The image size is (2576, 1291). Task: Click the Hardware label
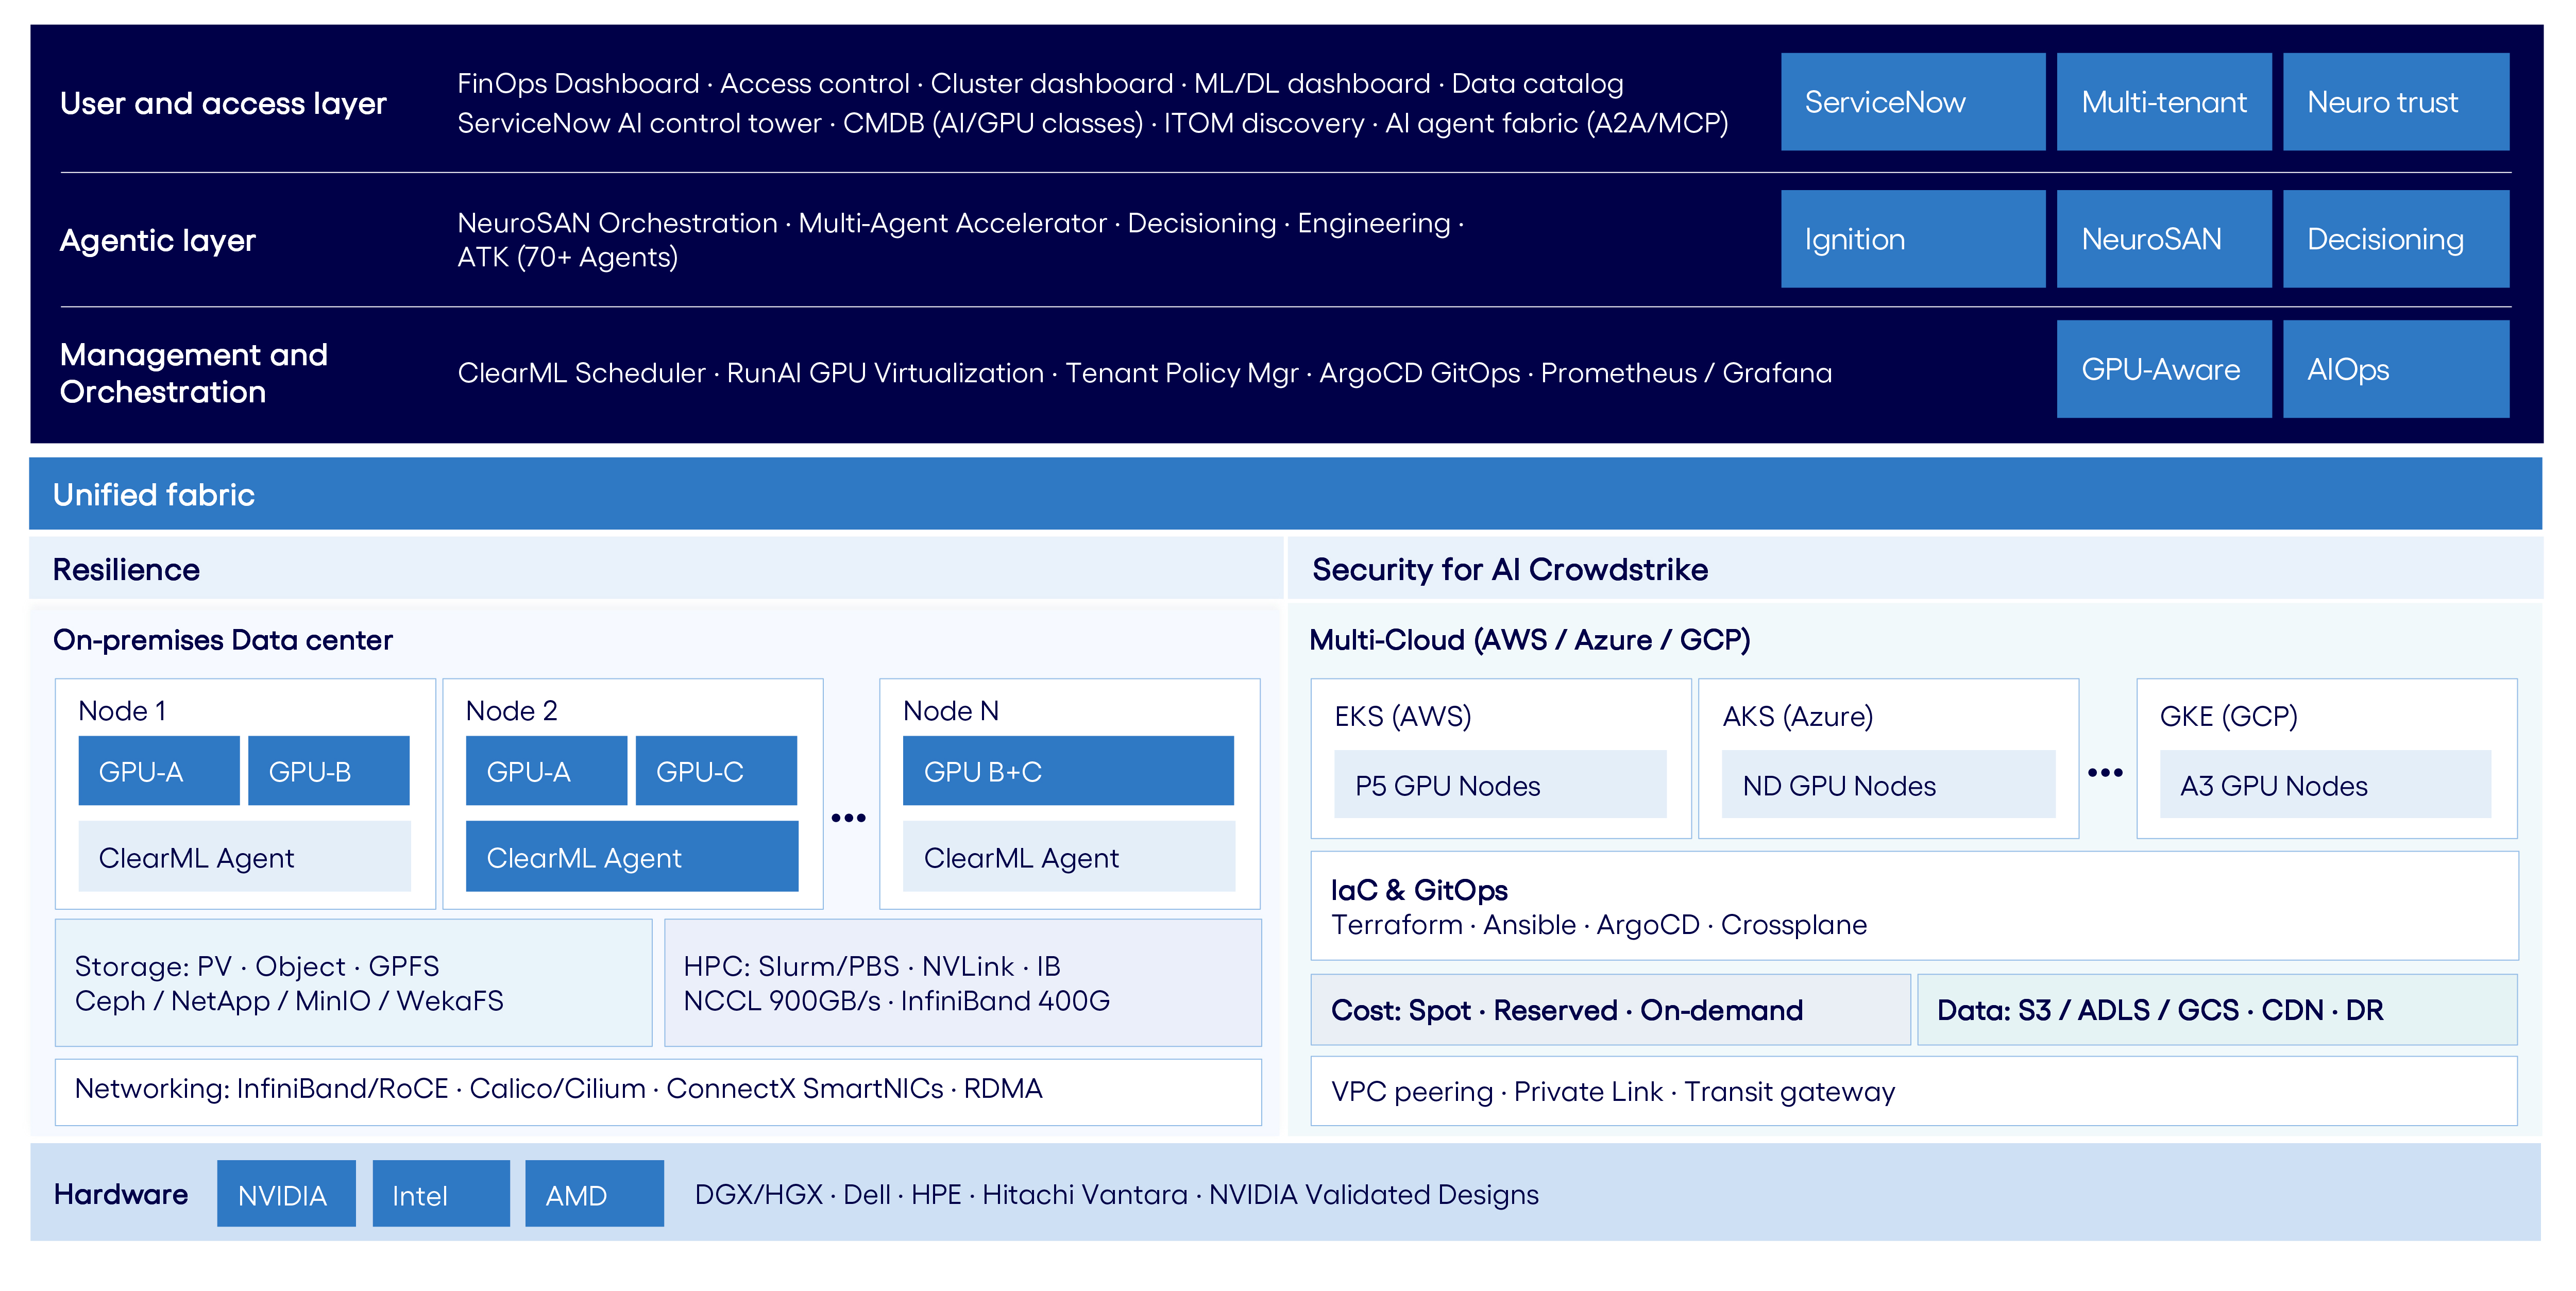coord(121,1194)
